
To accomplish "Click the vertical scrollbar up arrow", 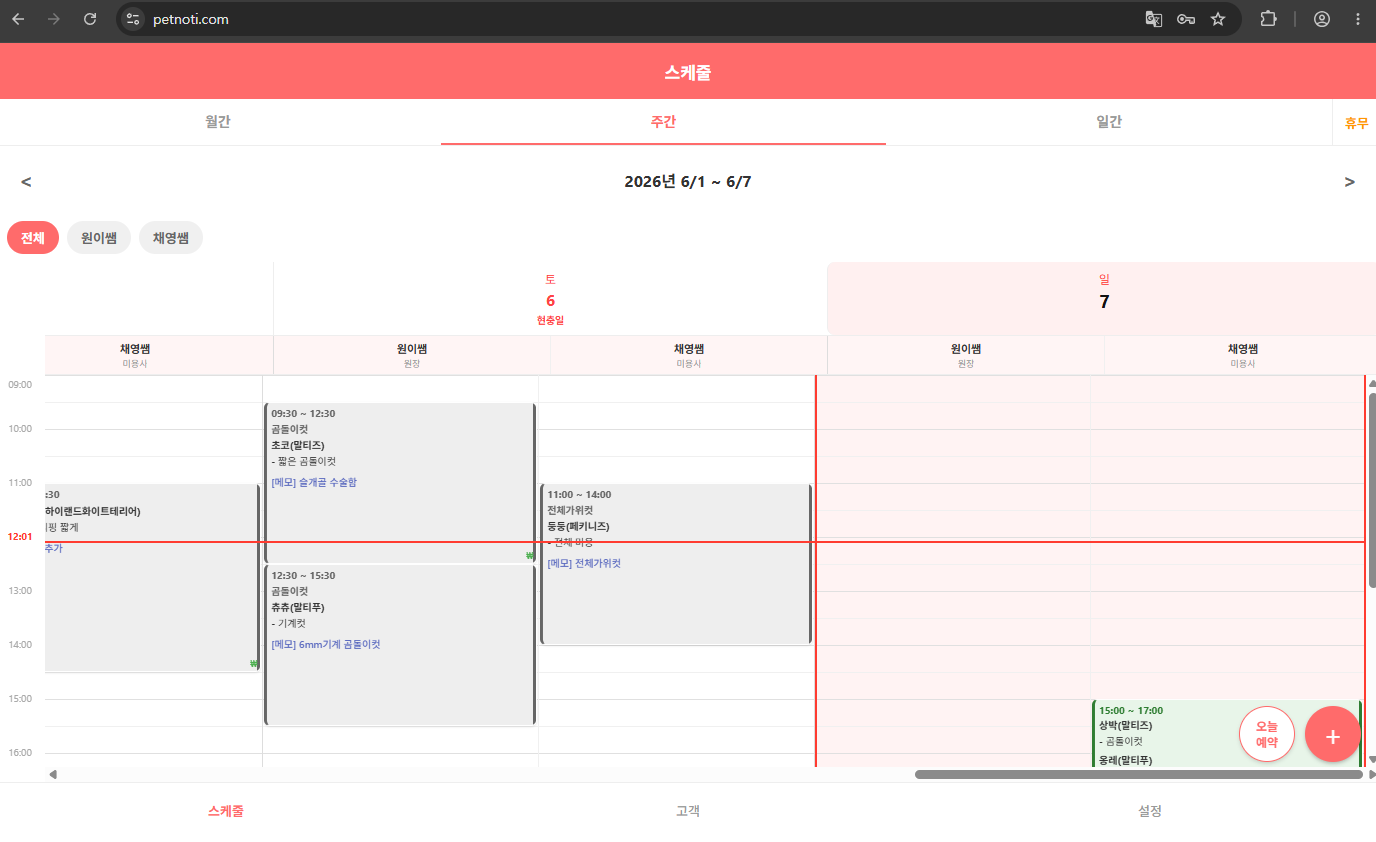I will [x=1372, y=383].
